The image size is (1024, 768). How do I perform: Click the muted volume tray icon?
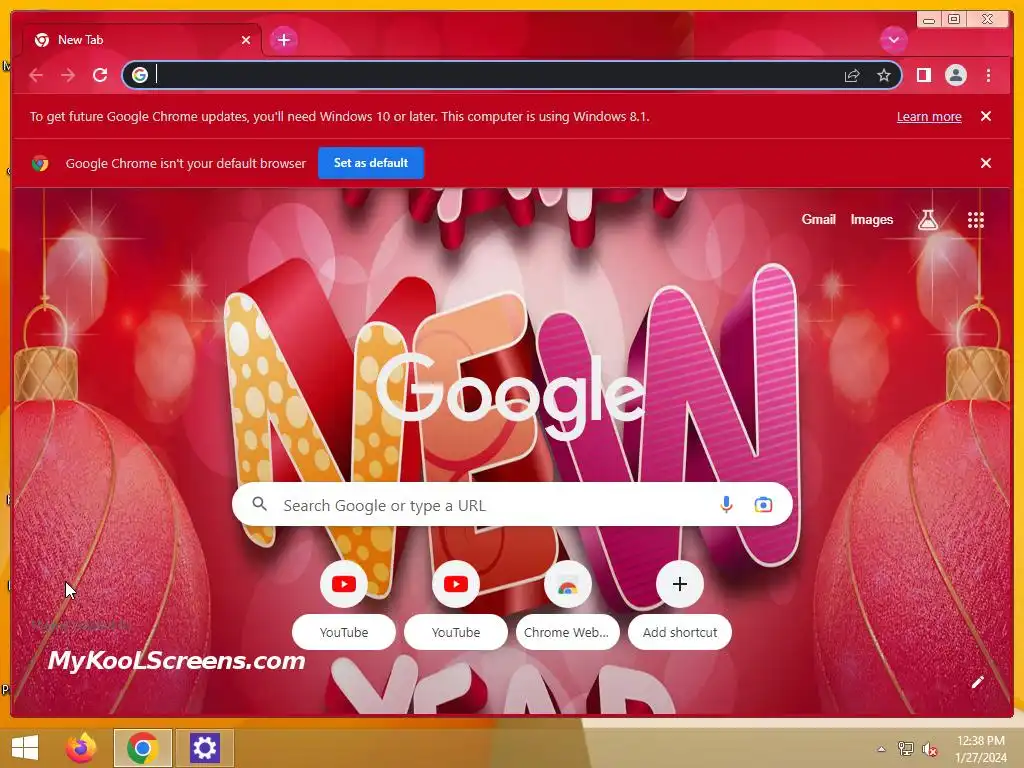click(929, 749)
